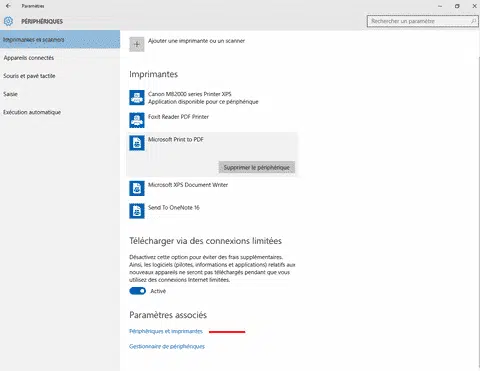
Task: Choose the Send To OneNote 16 icon
Action: pyautogui.click(x=137, y=211)
